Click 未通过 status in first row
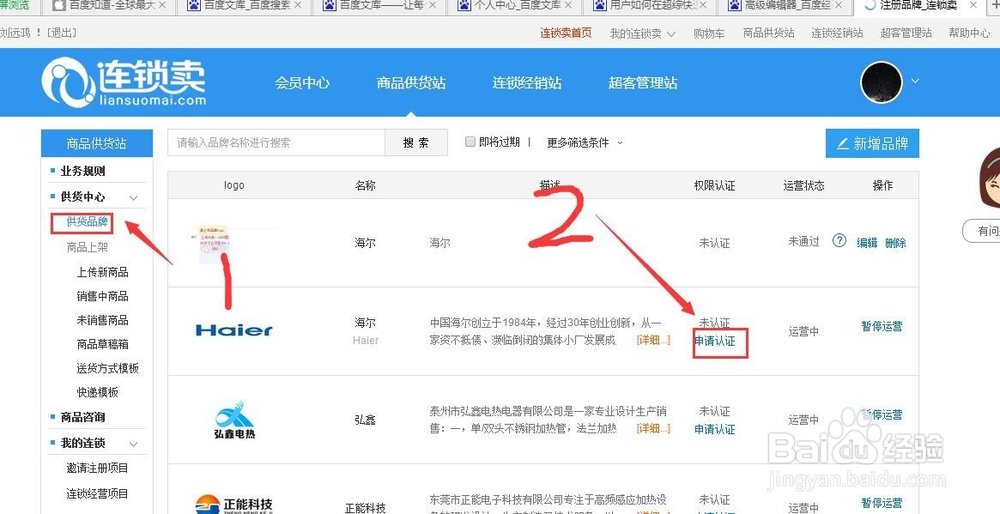1000x514 pixels. pos(804,242)
